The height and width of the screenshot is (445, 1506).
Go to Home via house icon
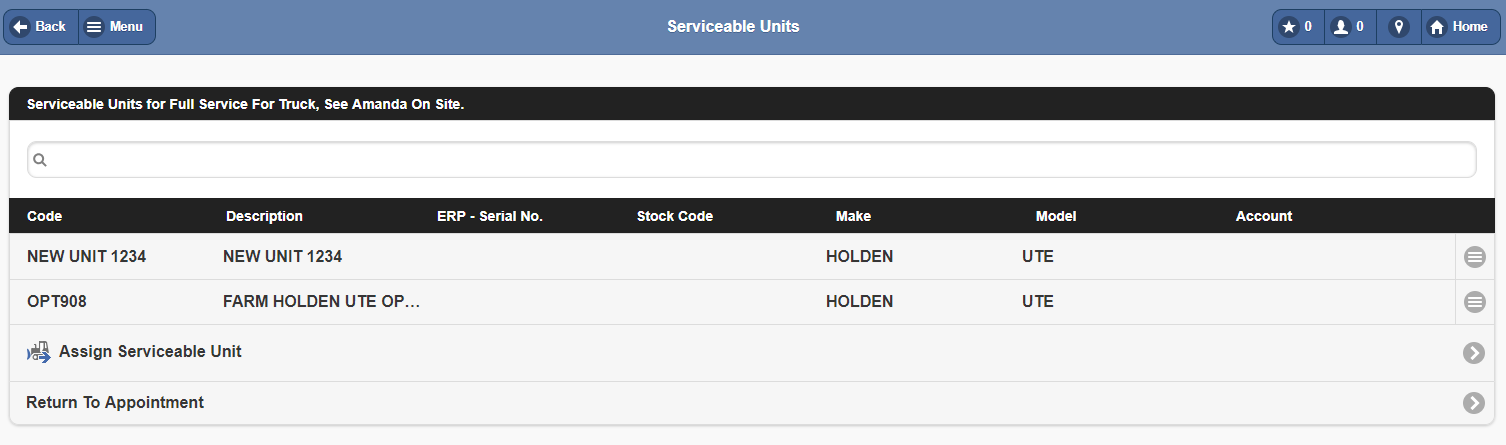click(x=1437, y=27)
